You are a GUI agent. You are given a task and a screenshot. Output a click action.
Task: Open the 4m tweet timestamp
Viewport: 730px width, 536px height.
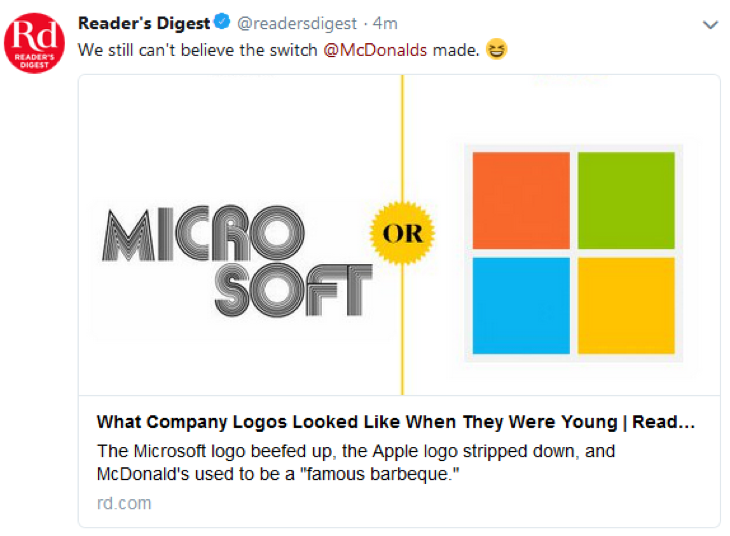click(385, 24)
